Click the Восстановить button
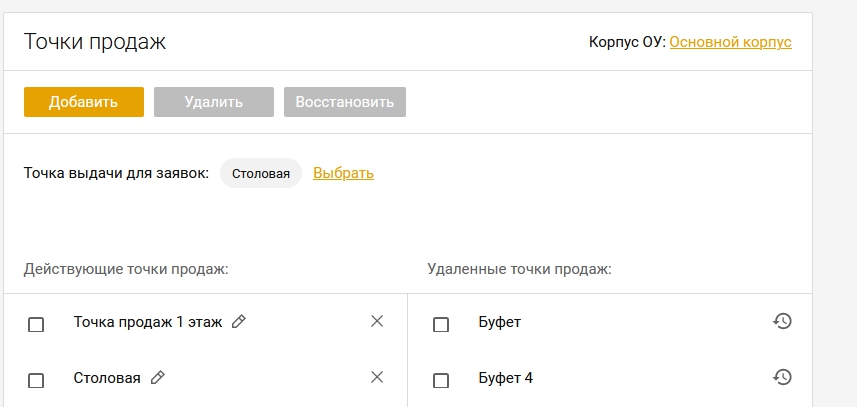 (x=345, y=102)
